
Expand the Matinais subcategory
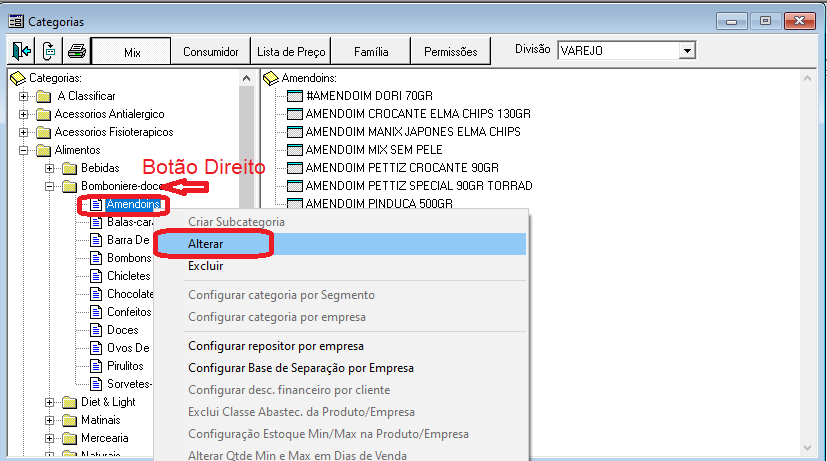(x=49, y=420)
